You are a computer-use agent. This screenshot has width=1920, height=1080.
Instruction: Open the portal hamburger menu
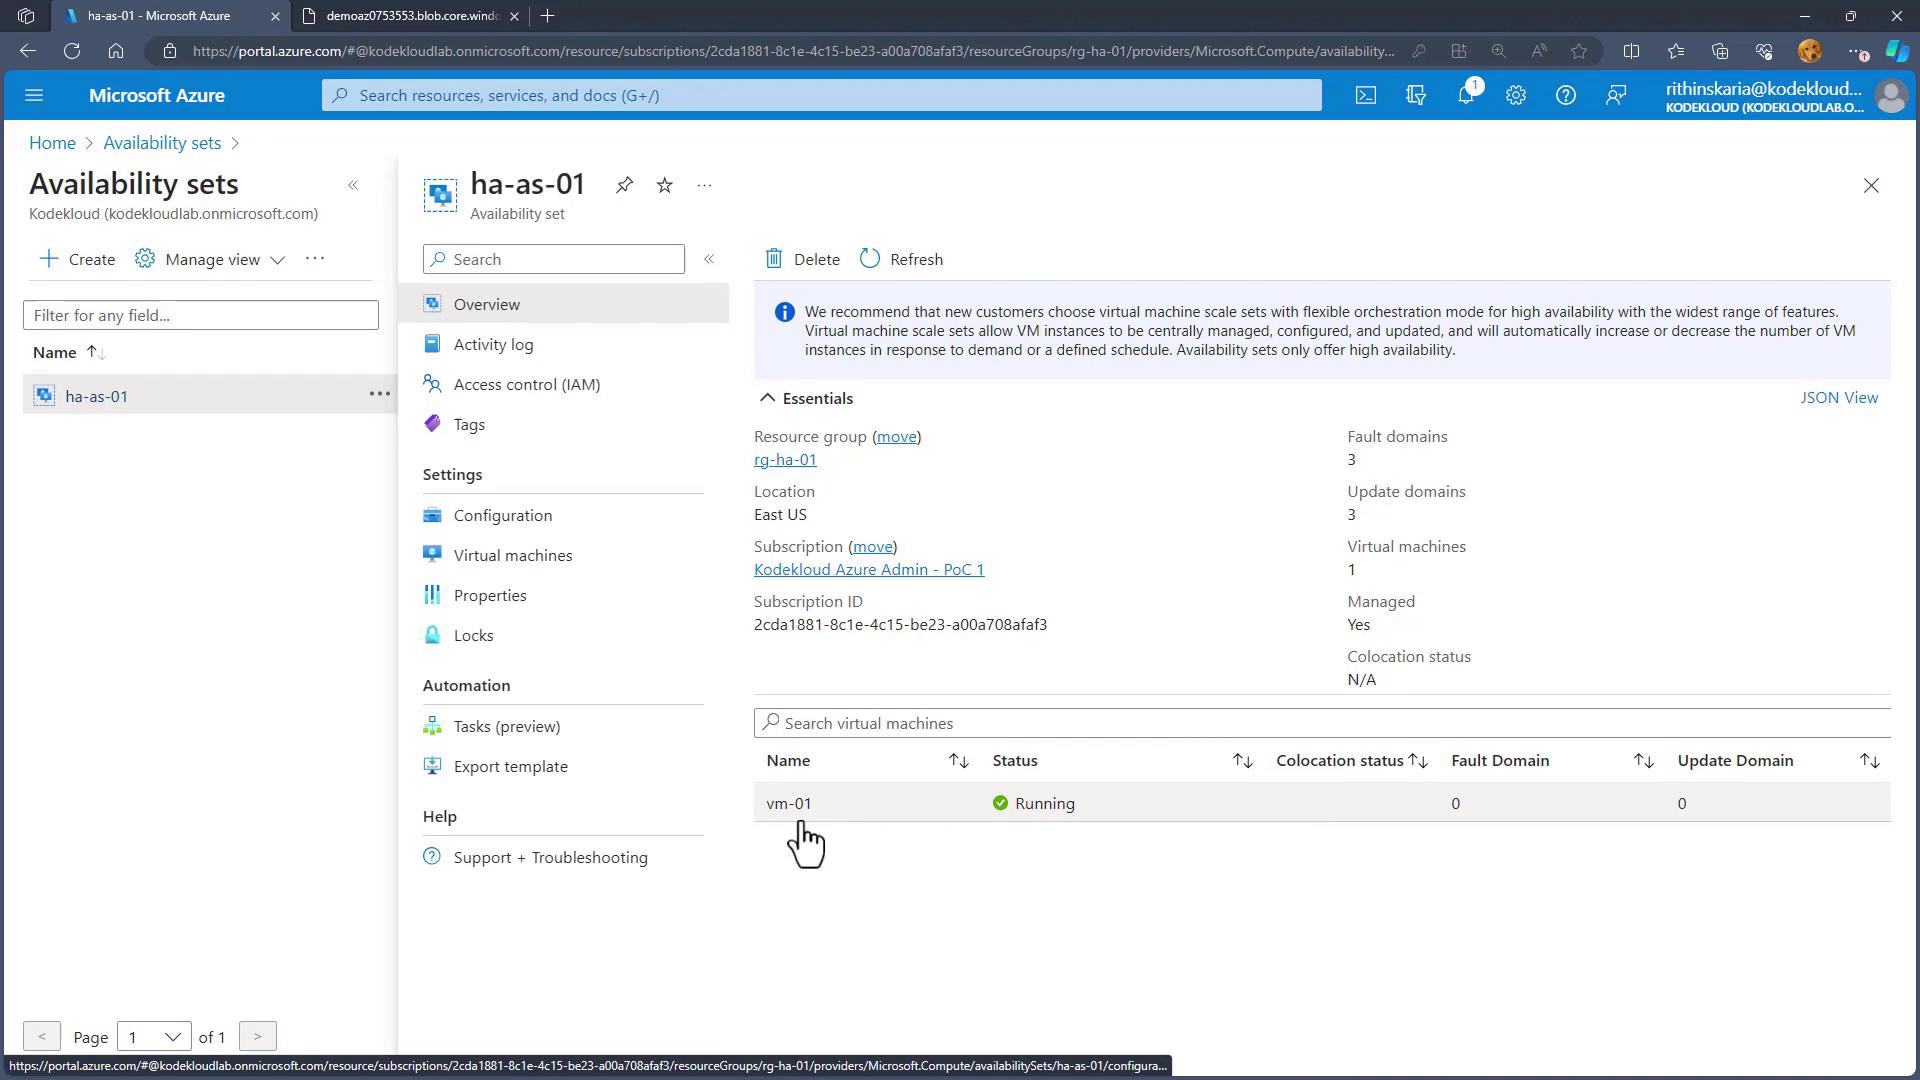point(34,95)
